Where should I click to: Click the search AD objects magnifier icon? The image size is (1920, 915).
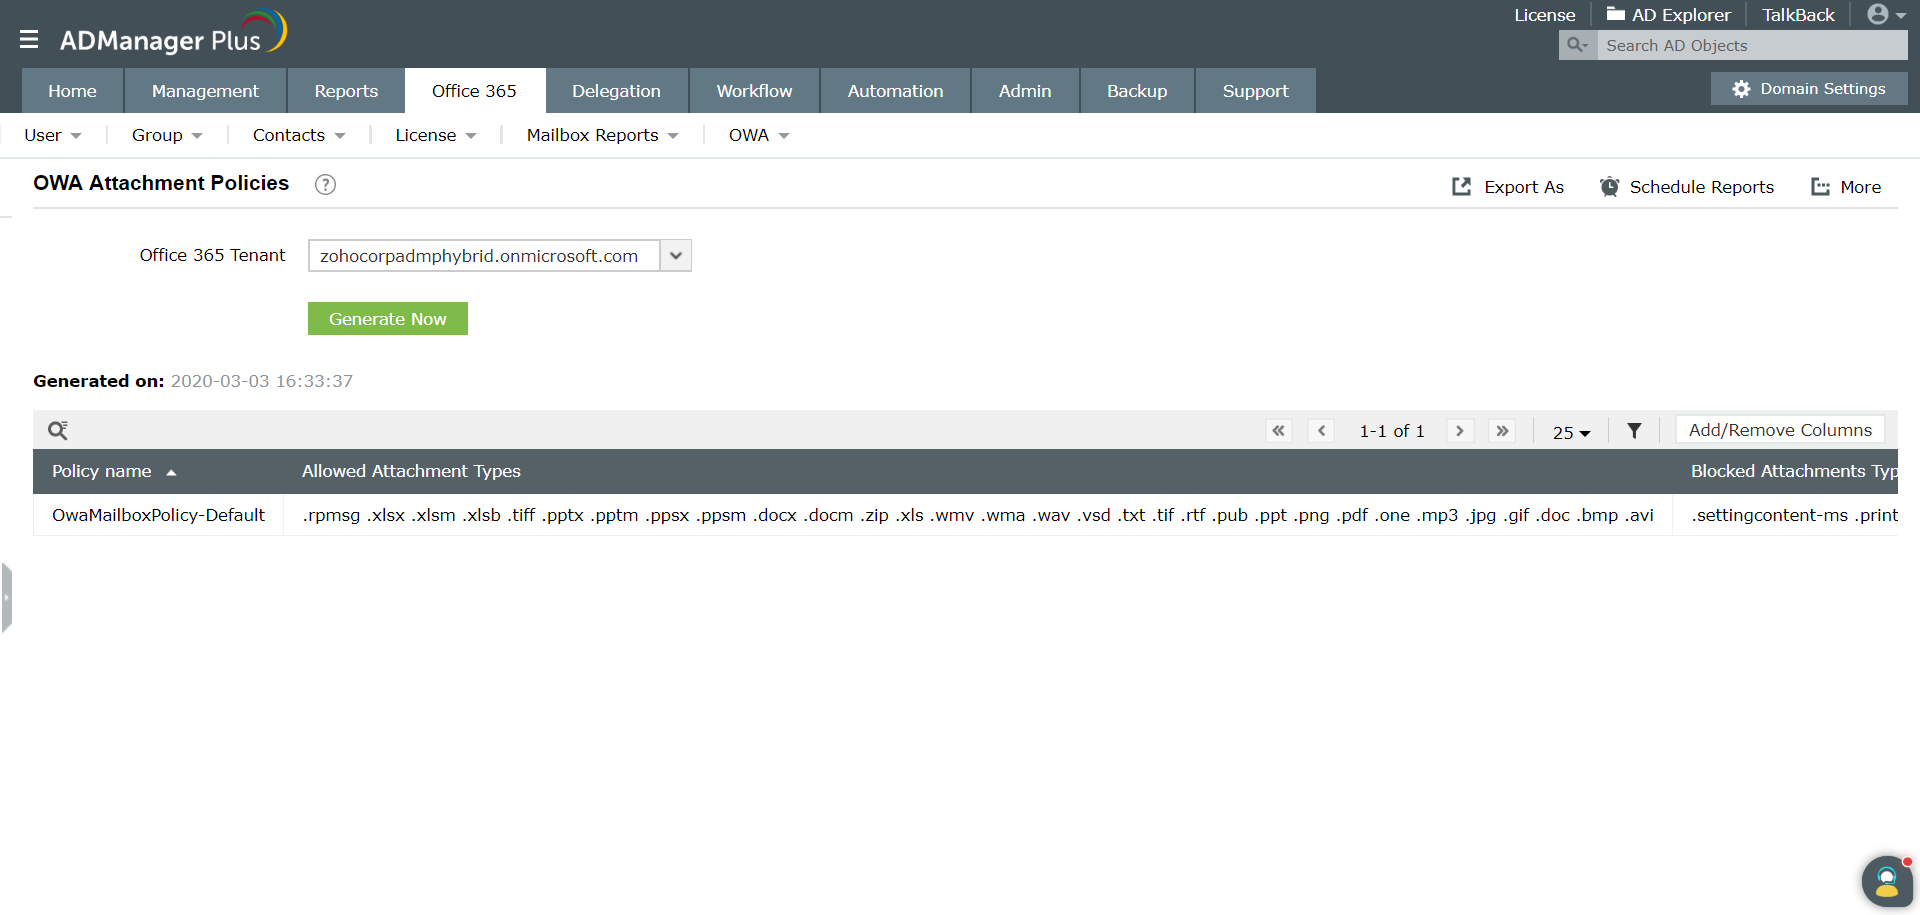pos(1577,45)
